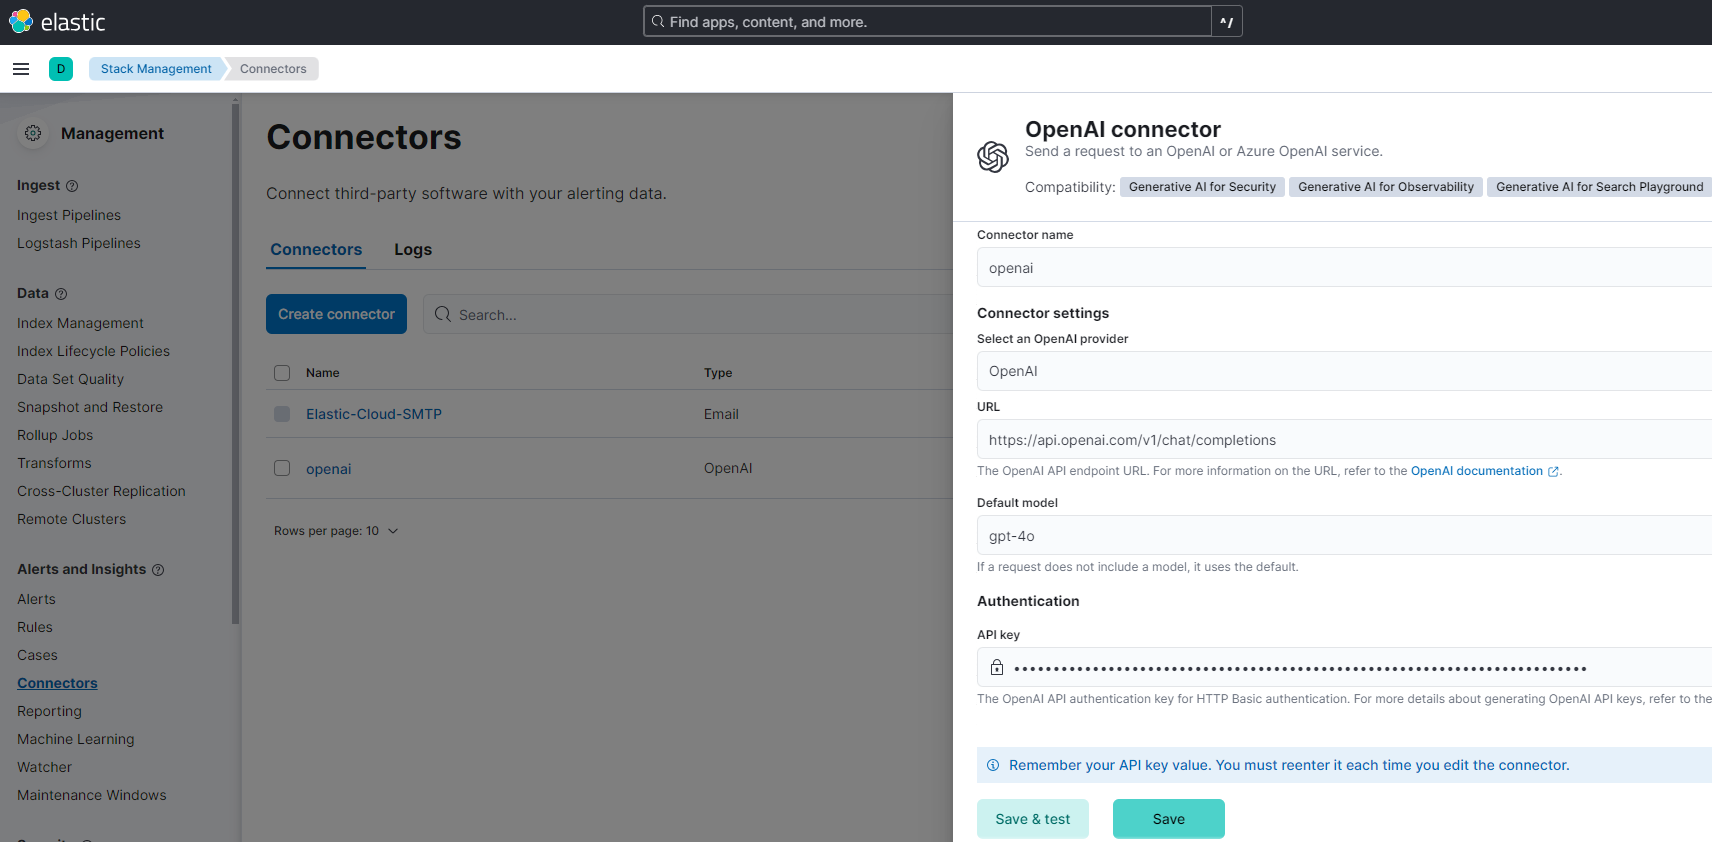Click the Email type cell
1712x842 pixels.
[721, 414]
